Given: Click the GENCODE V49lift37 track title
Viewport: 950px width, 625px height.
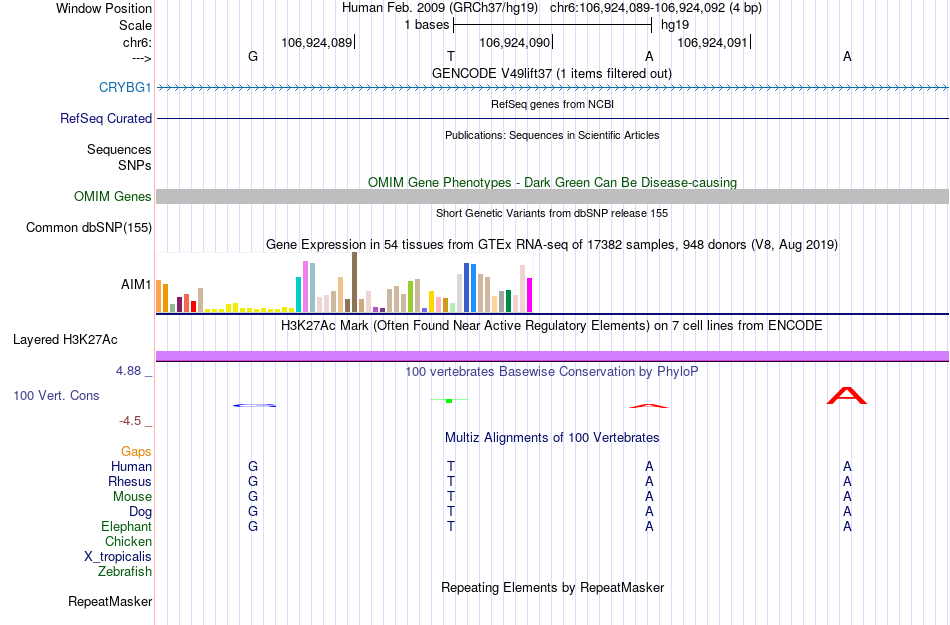Looking at the screenshot, I should click(551, 73).
